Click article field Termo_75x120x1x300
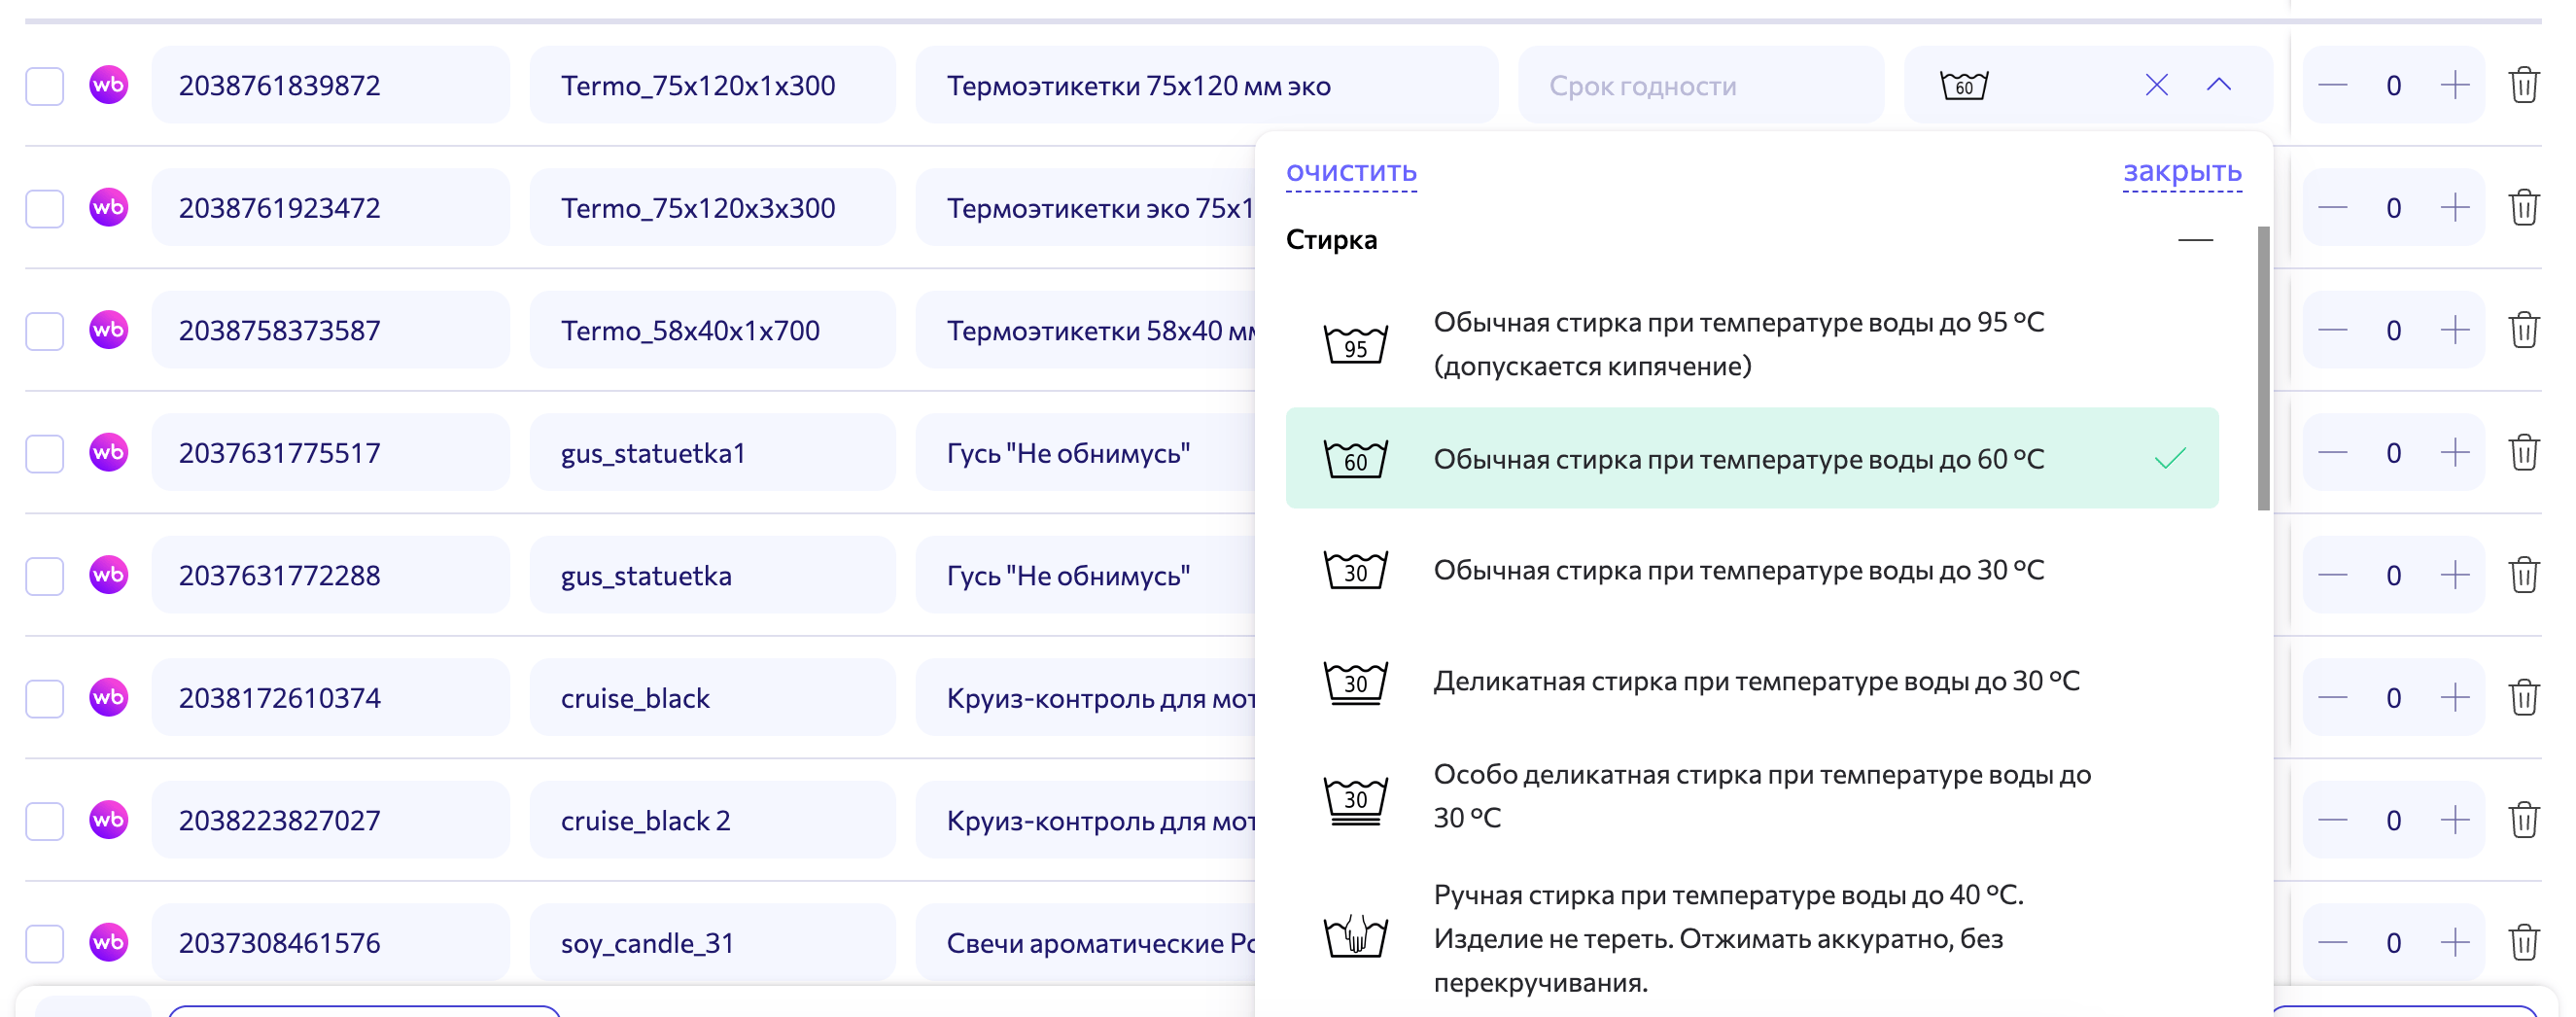 (712, 85)
